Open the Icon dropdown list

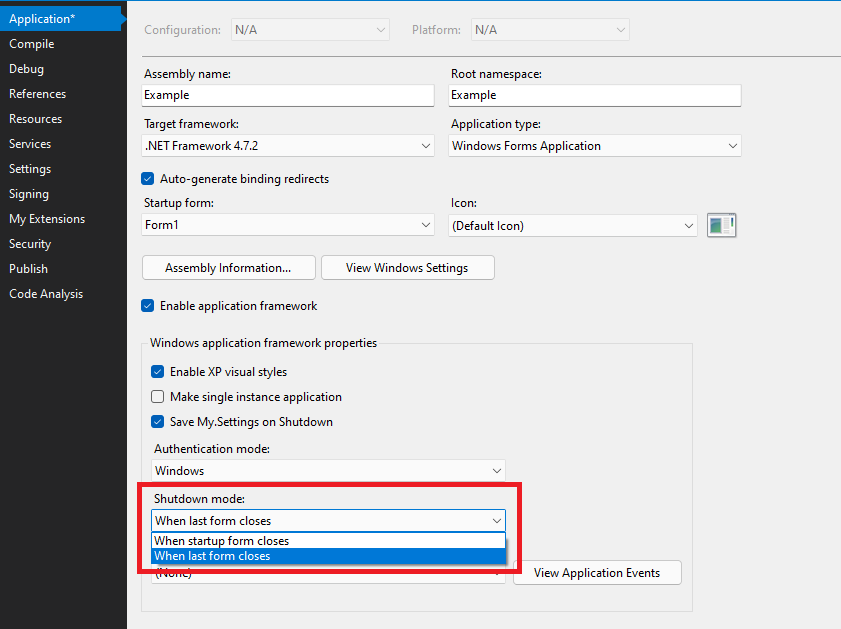coord(573,226)
